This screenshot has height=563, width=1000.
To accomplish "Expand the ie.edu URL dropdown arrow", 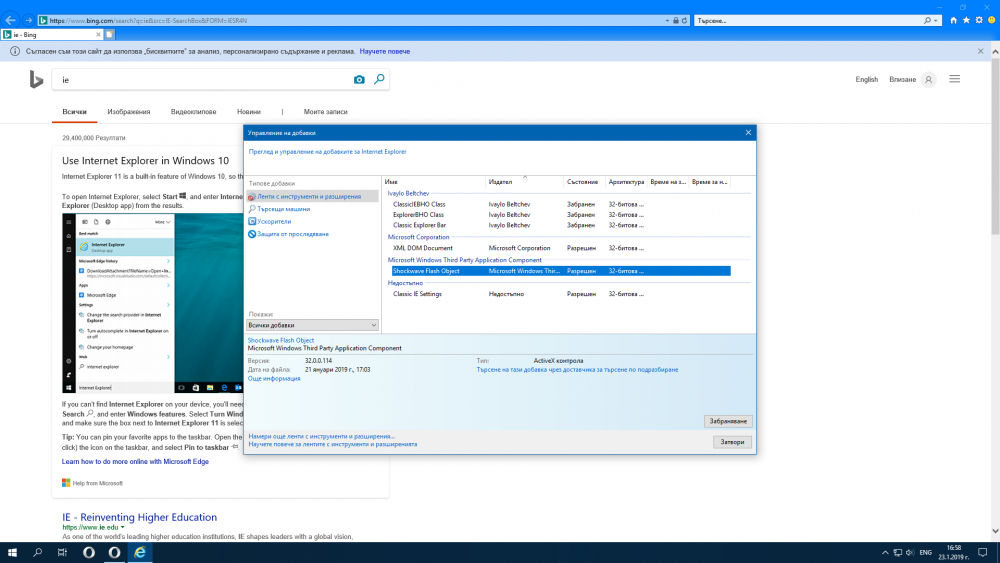I will pos(122,527).
